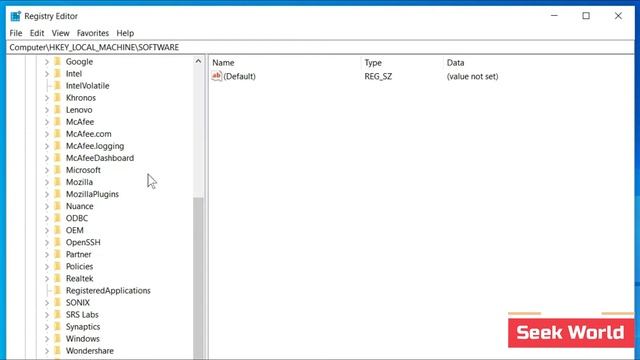The width and height of the screenshot is (640, 360).
Task: Select the Realtek key label
Action: click(80, 278)
